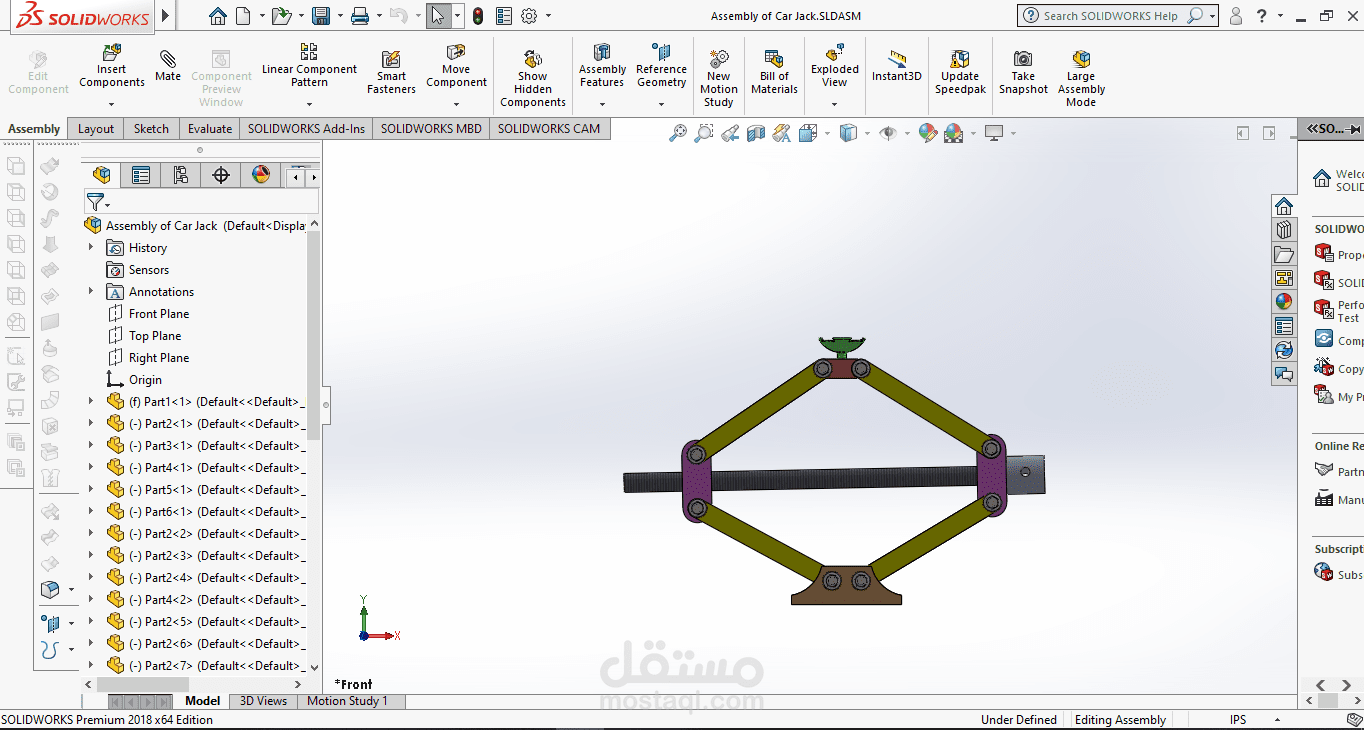The height and width of the screenshot is (730, 1364).
Task: Expand the Annotations tree node
Action: 91,291
